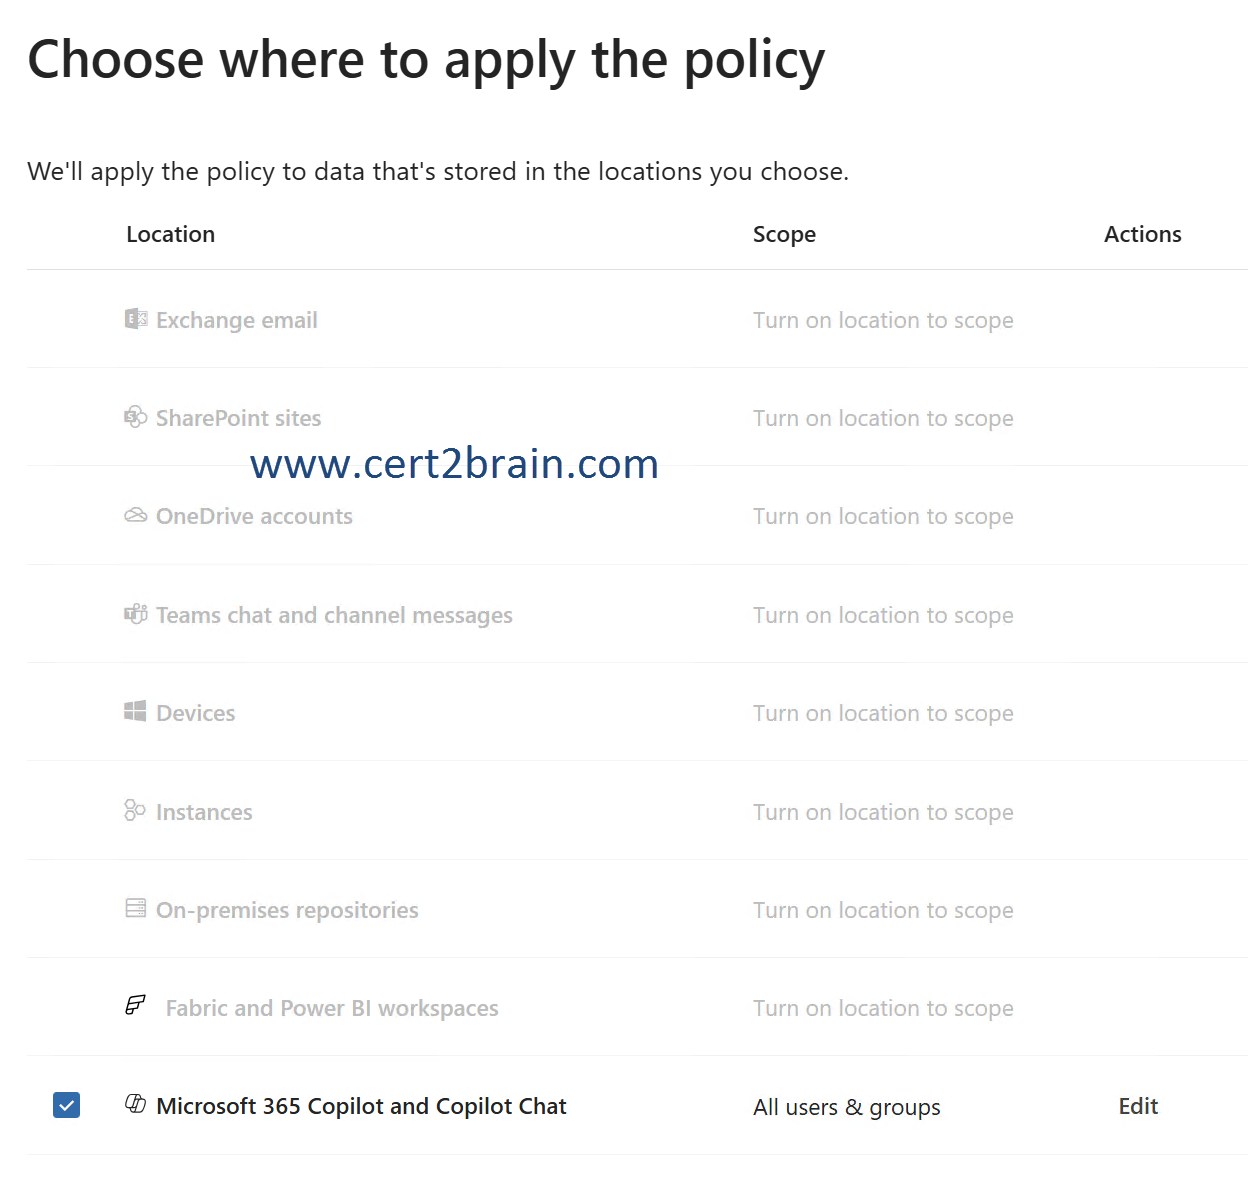The height and width of the screenshot is (1200, 1248).
Task: Click the OneDrive accounts cloud icon
Action: 136,515
